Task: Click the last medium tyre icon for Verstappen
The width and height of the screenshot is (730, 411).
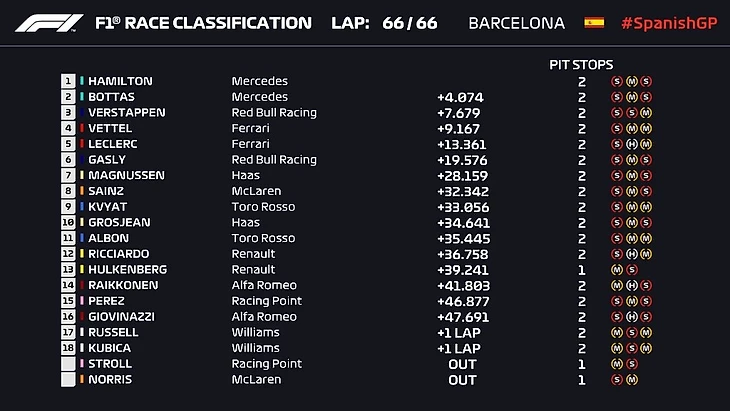Action: coord(646,113)
